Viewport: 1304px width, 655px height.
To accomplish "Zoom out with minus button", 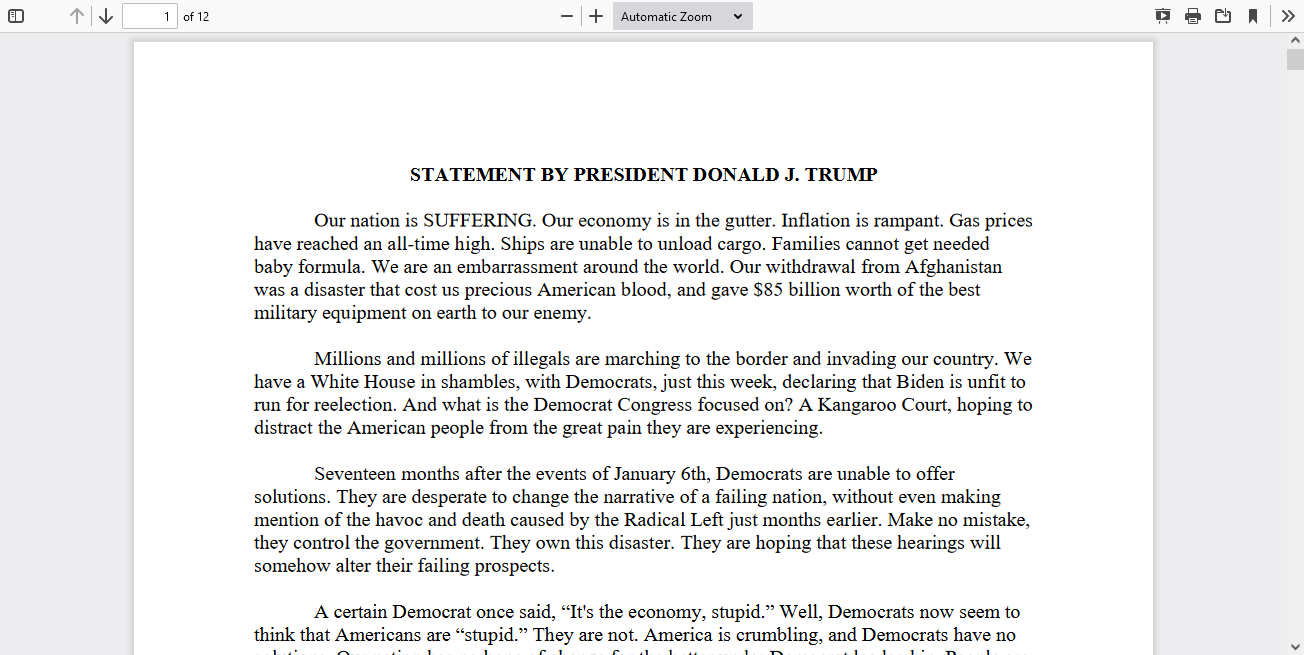I will tap(567, 16).
